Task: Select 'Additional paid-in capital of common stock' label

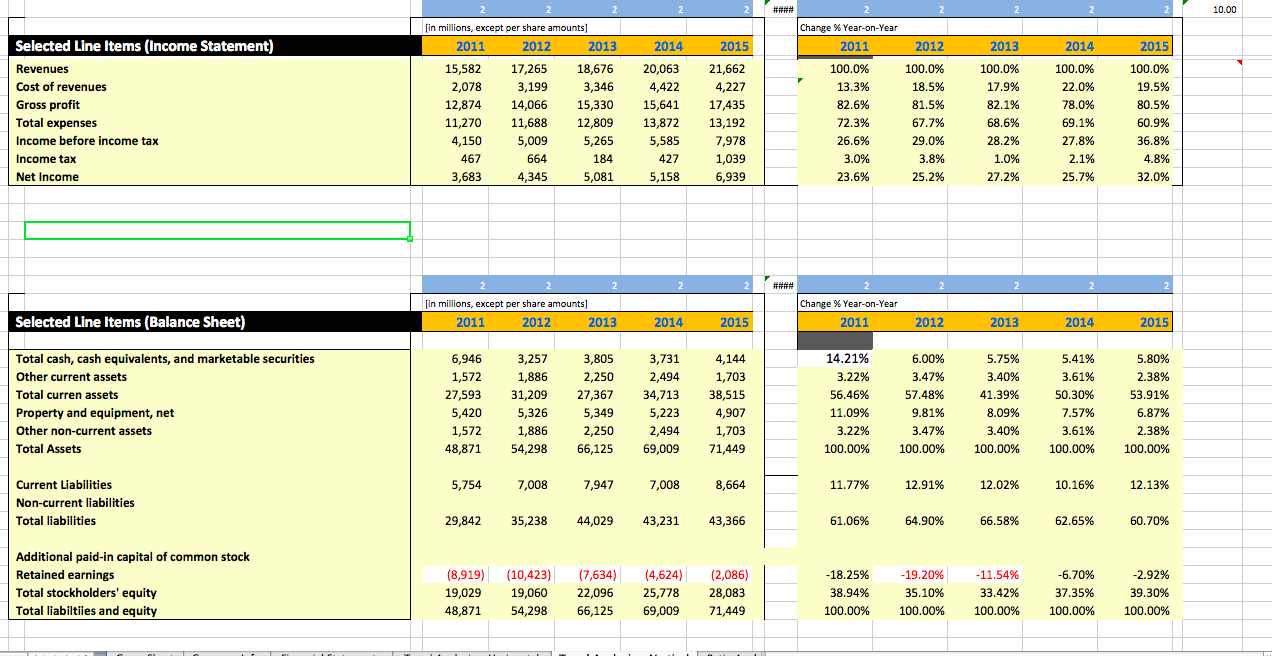Action: pos(133,557)
